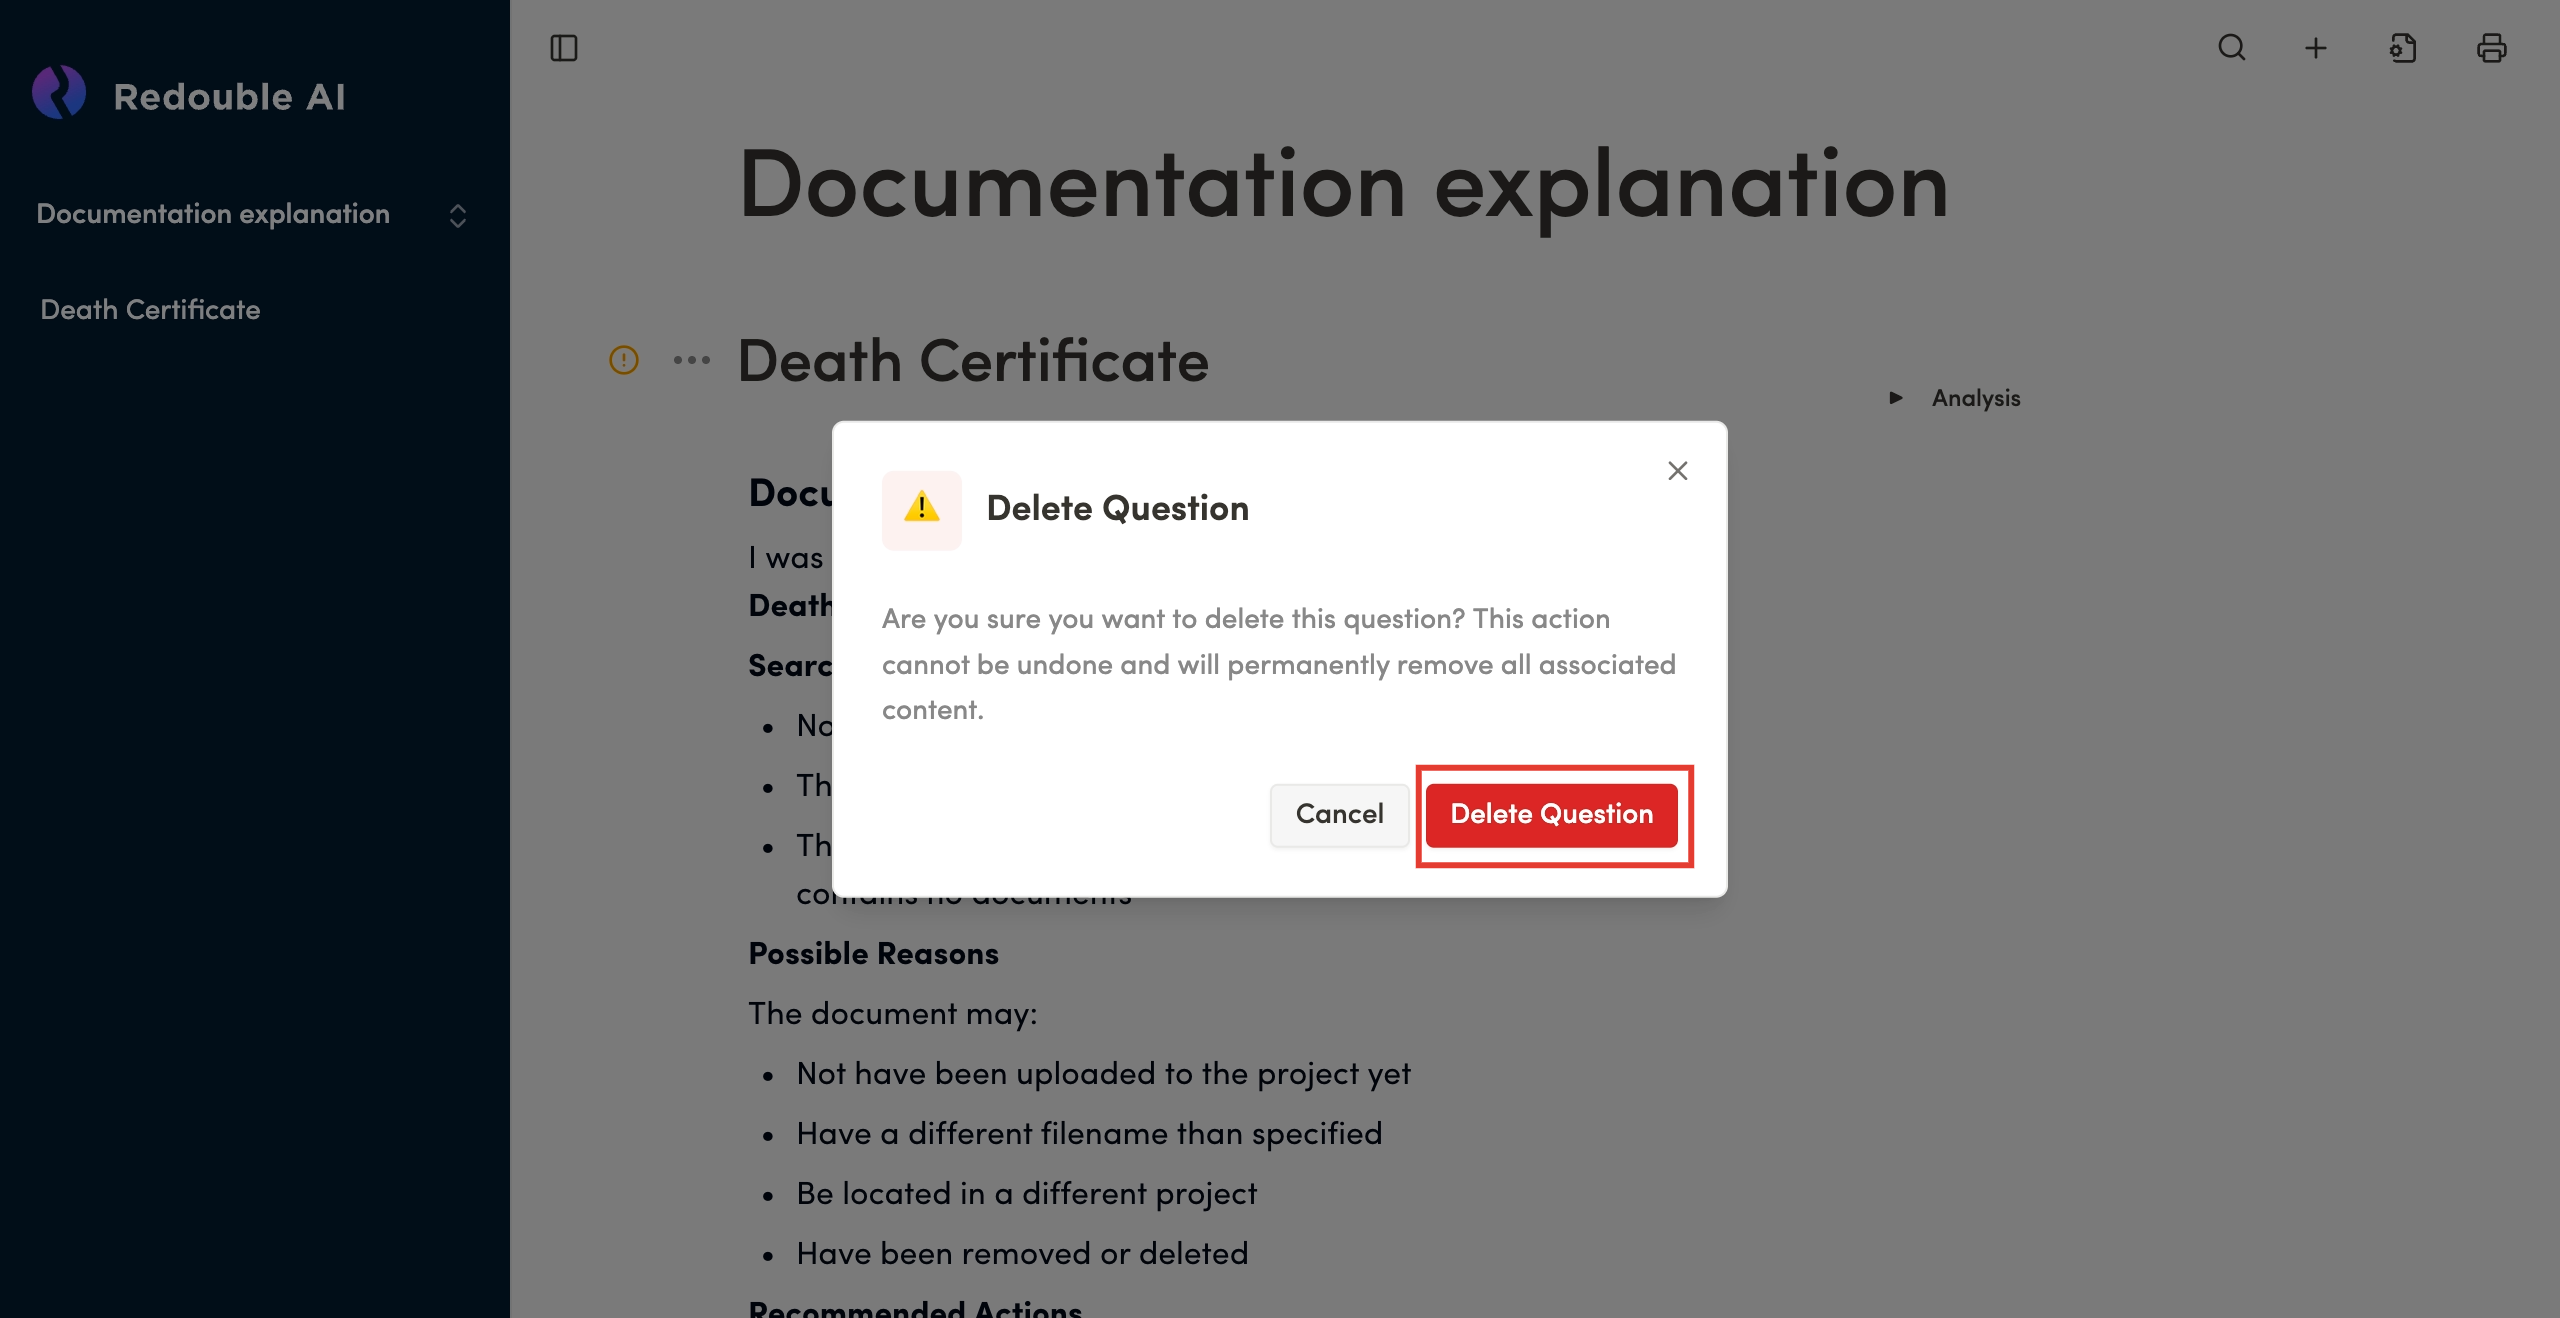Click the plus add icon

tap(2316, 48)
